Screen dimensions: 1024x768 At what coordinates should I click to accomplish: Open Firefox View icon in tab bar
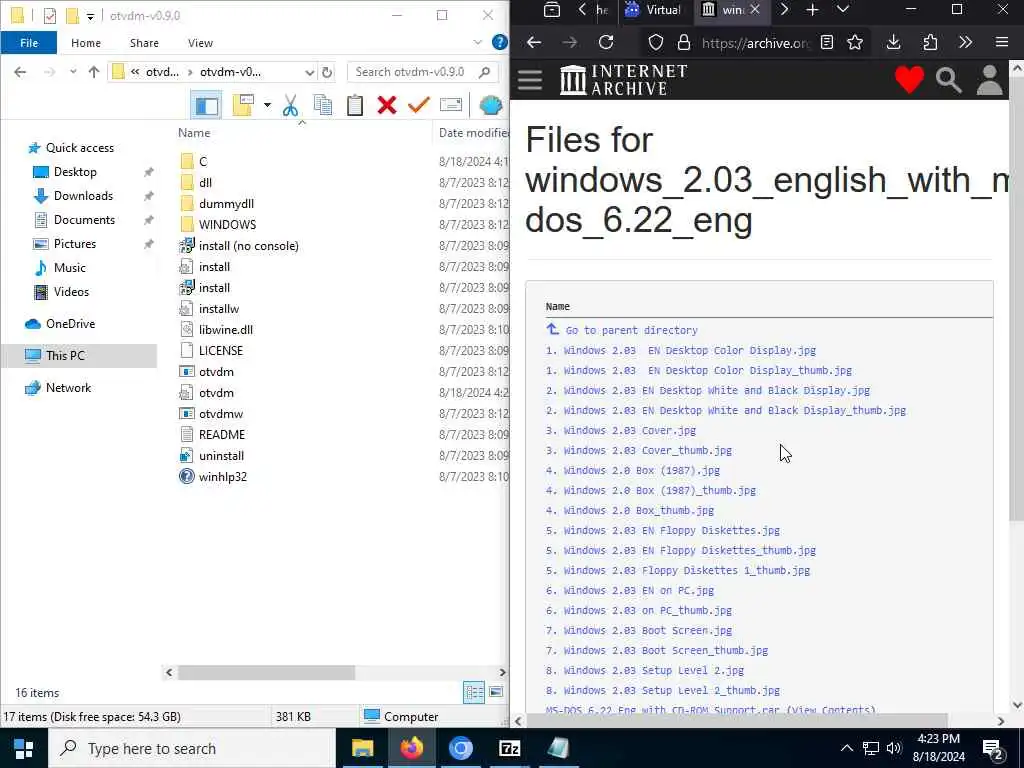(x=552, y=10)
